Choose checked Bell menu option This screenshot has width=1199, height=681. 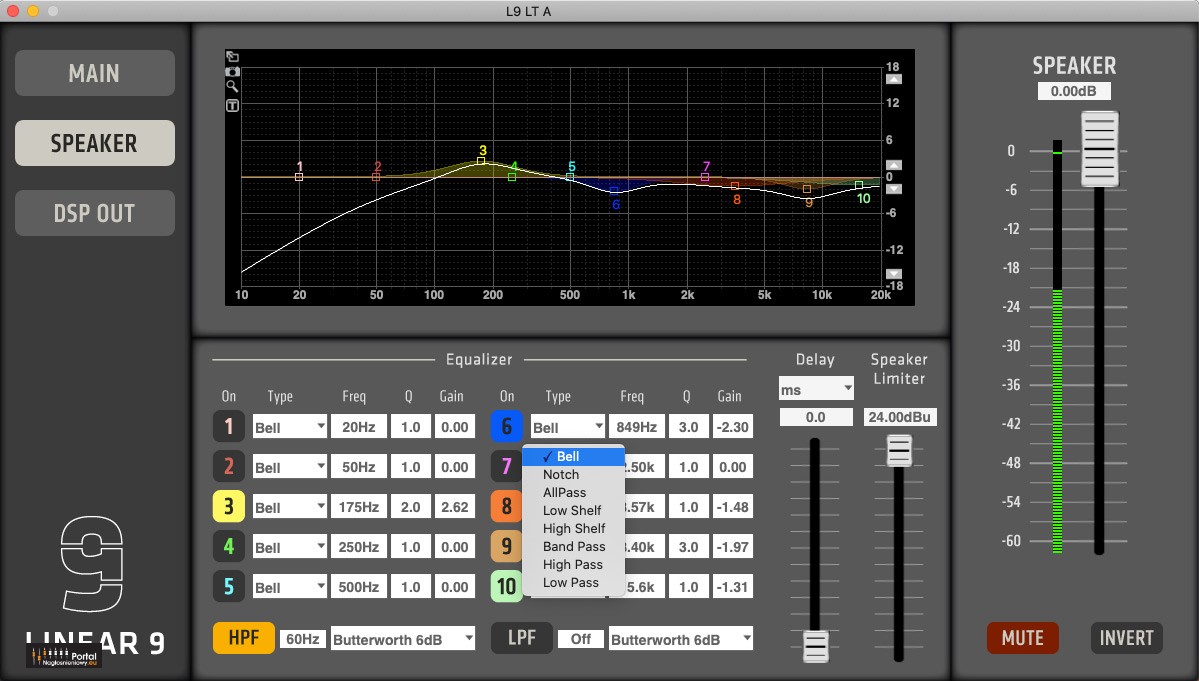pos(574,456)
